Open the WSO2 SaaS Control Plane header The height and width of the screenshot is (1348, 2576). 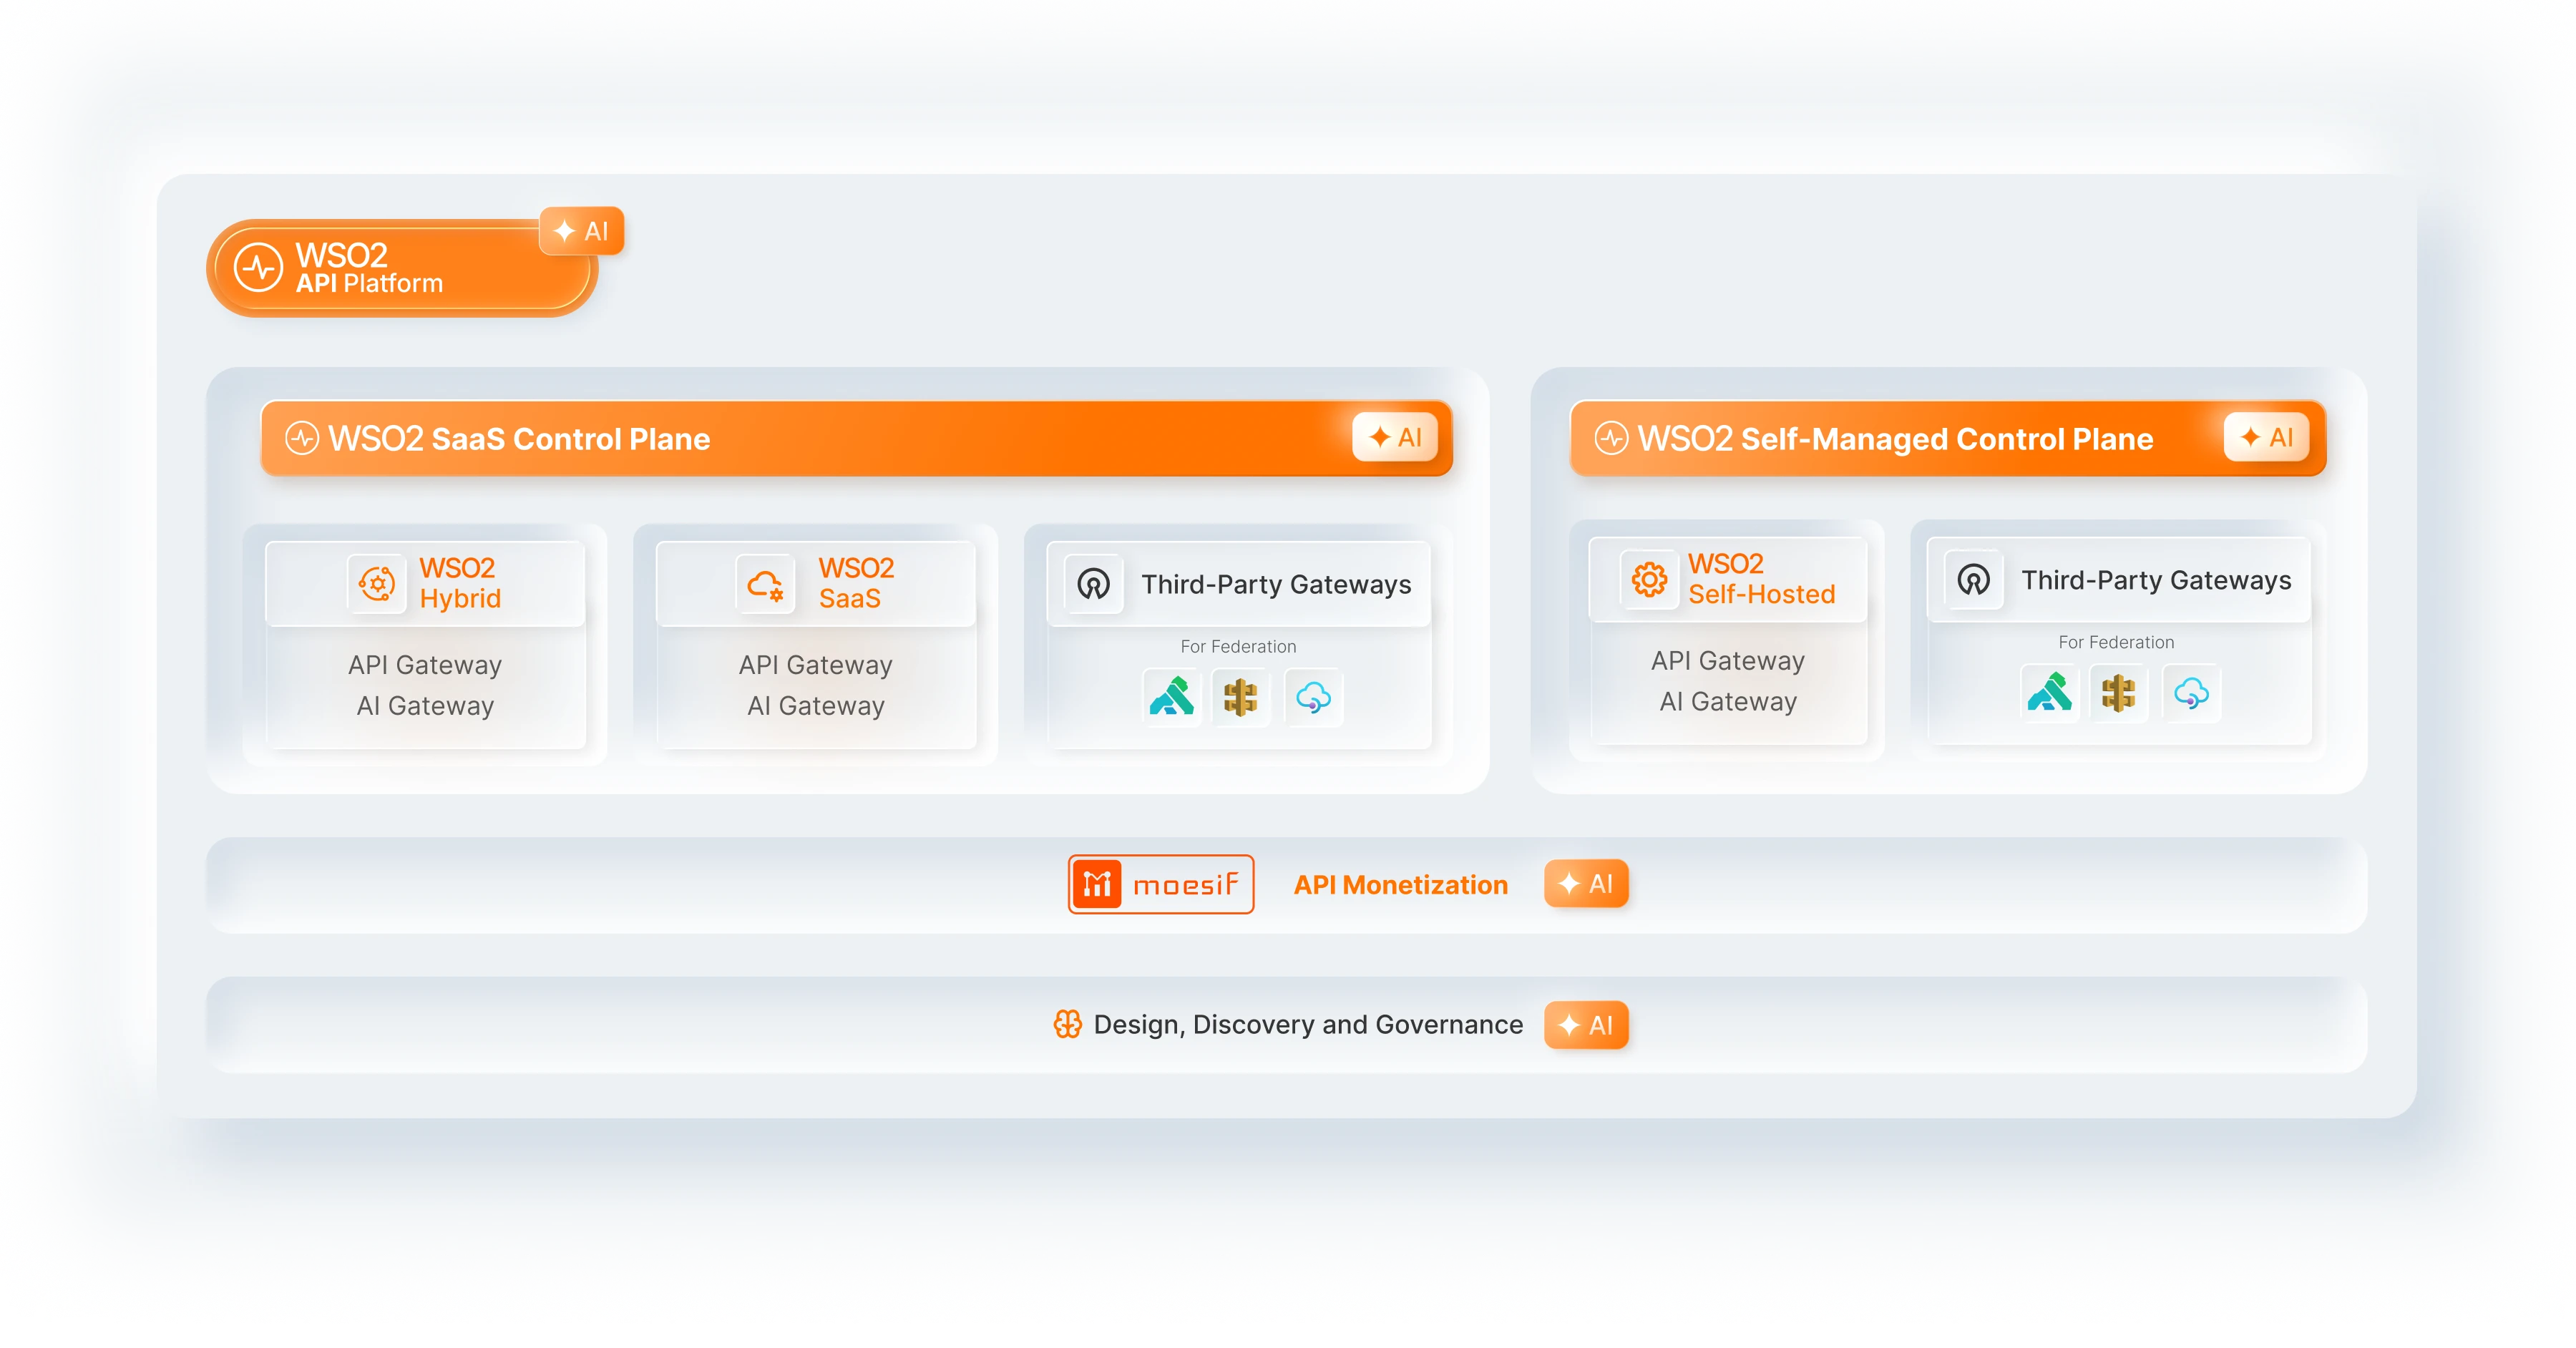tap(856, 438)
